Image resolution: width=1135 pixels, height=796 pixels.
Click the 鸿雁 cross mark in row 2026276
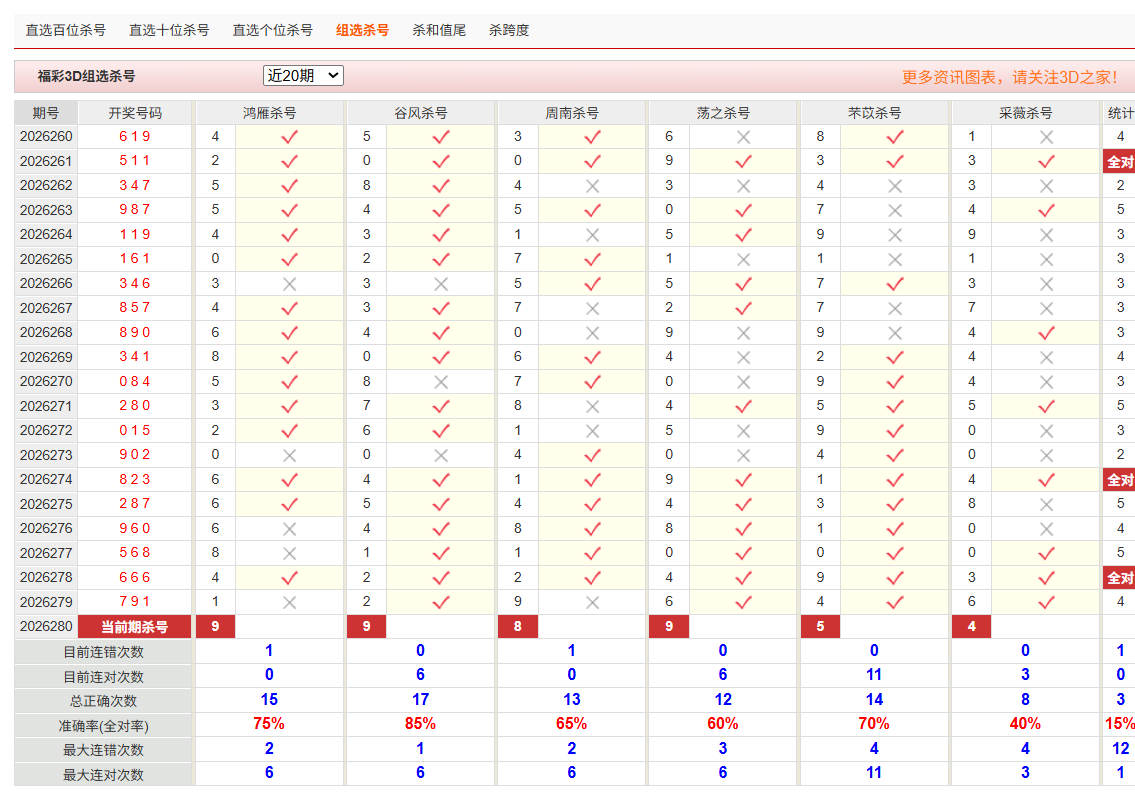(x=290, y=529)
